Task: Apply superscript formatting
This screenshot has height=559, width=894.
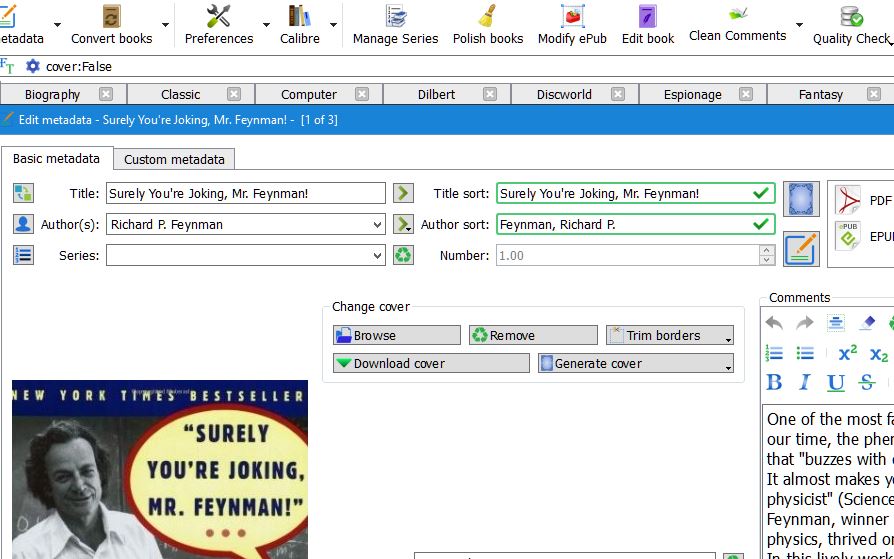Action: (x=847, y=354)
